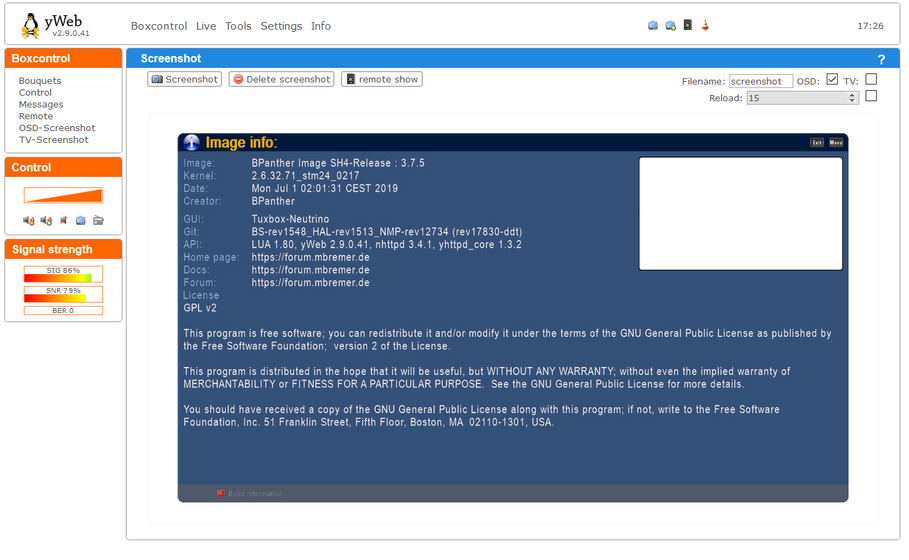
Task: Click the BER 0 bar
Action: (x=63, y=311)
